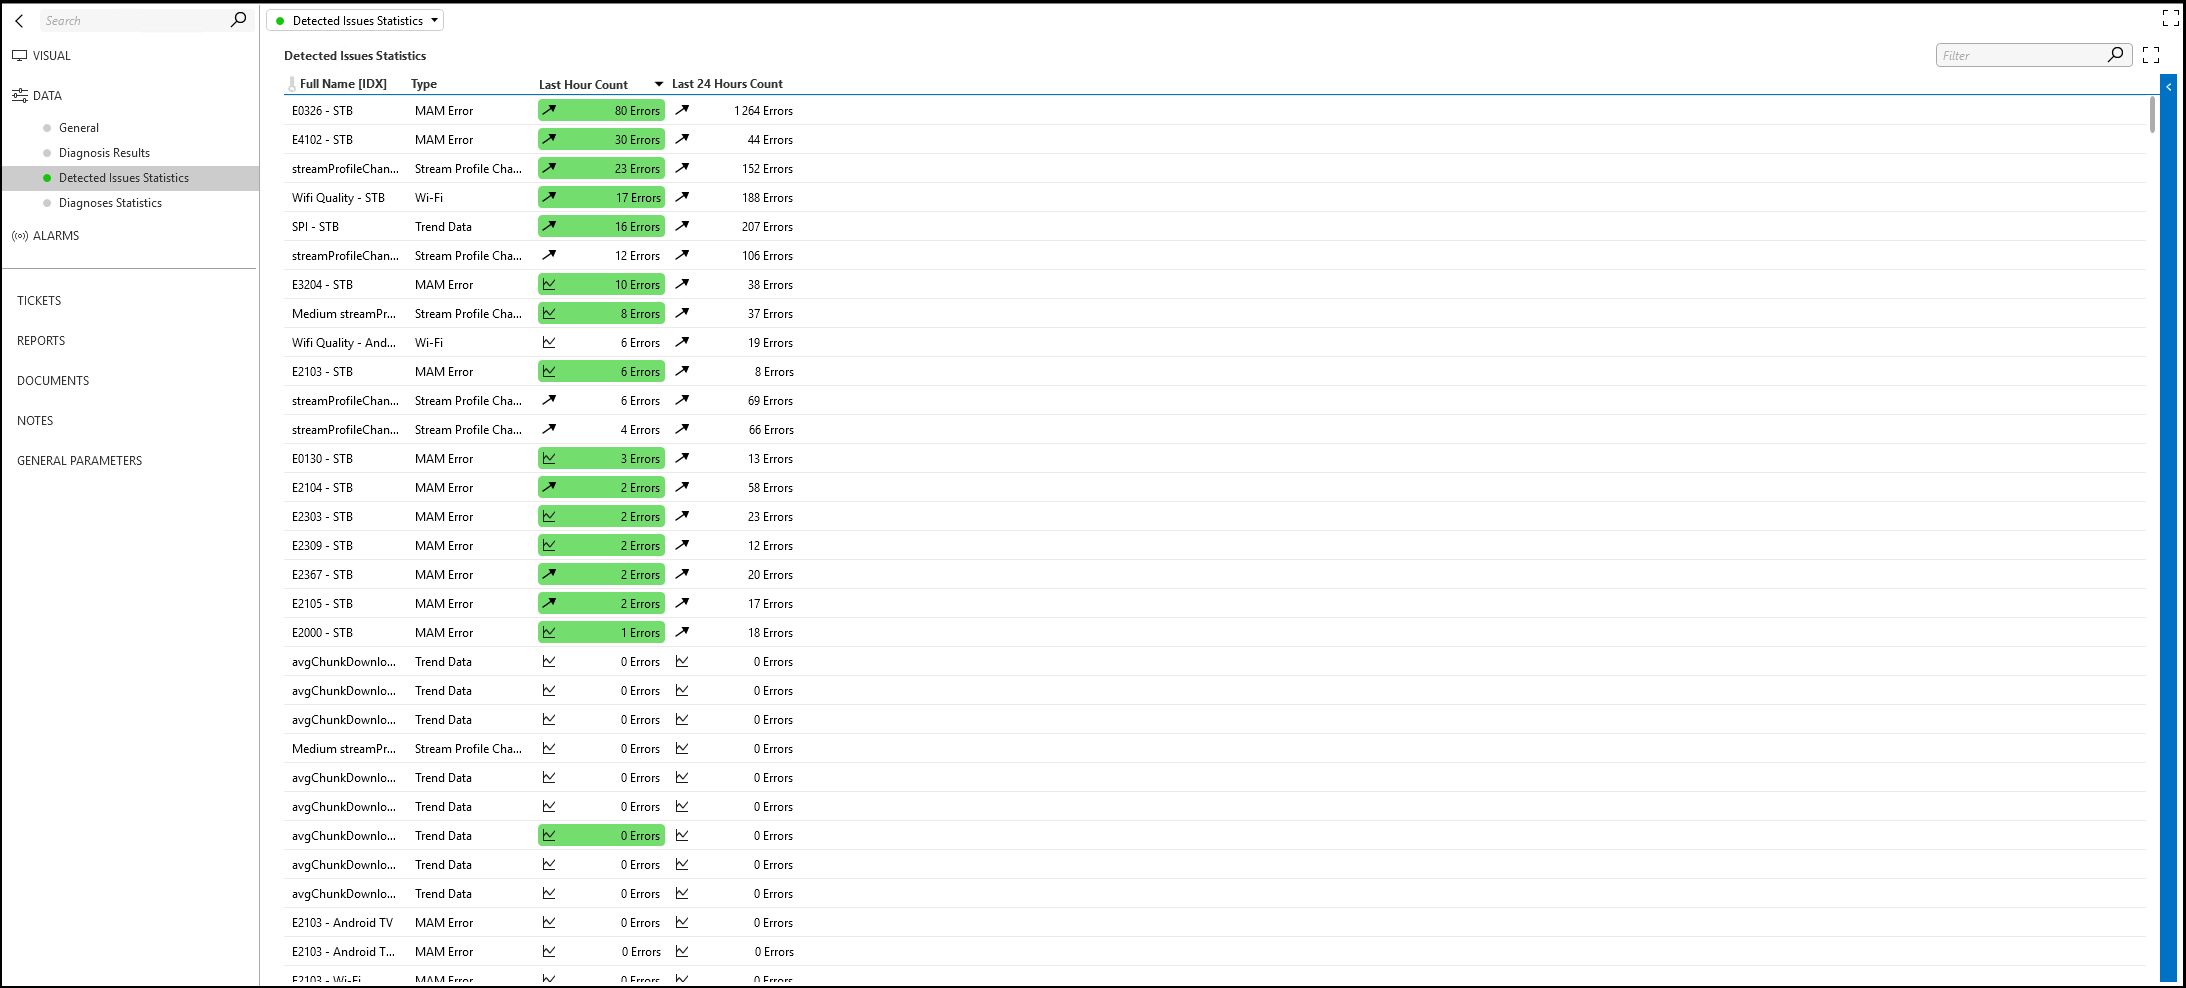Click the 207 Errors value
The width and height of the screenshot is (2186, 988).
(767, 227)
